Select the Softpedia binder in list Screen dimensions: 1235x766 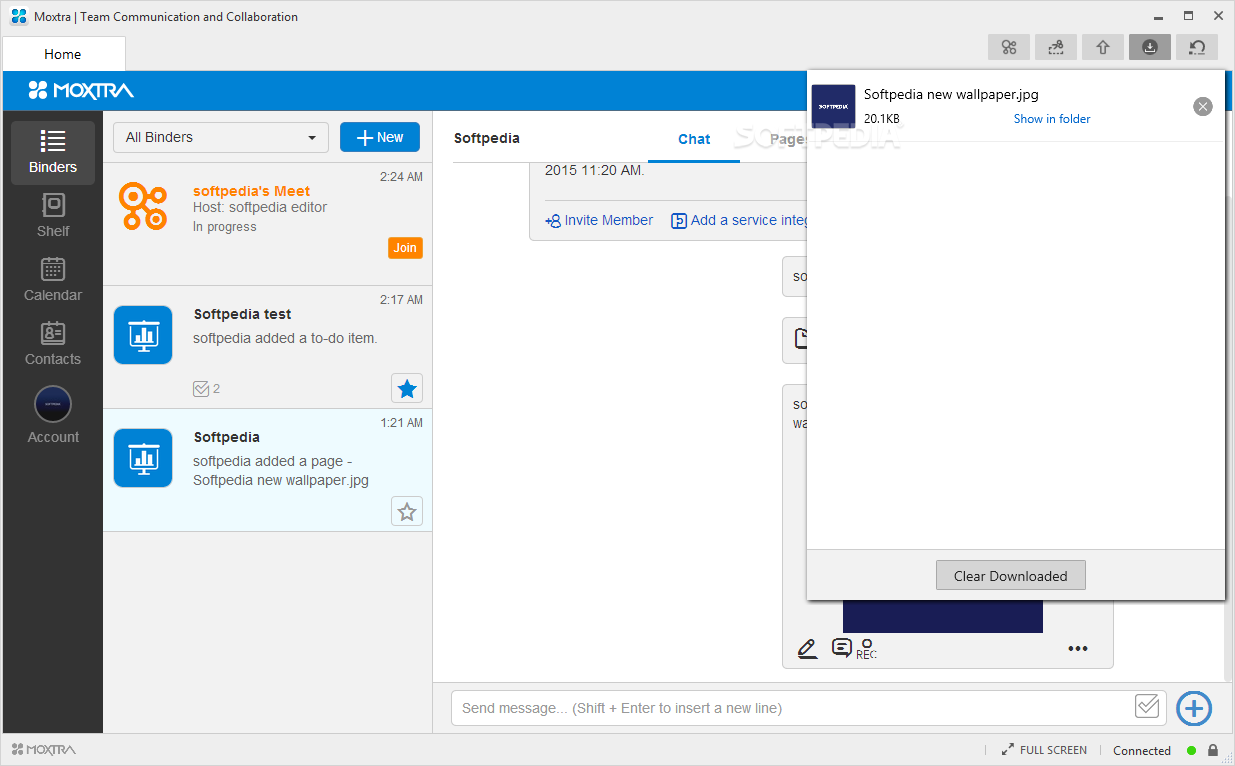[267, 470]
